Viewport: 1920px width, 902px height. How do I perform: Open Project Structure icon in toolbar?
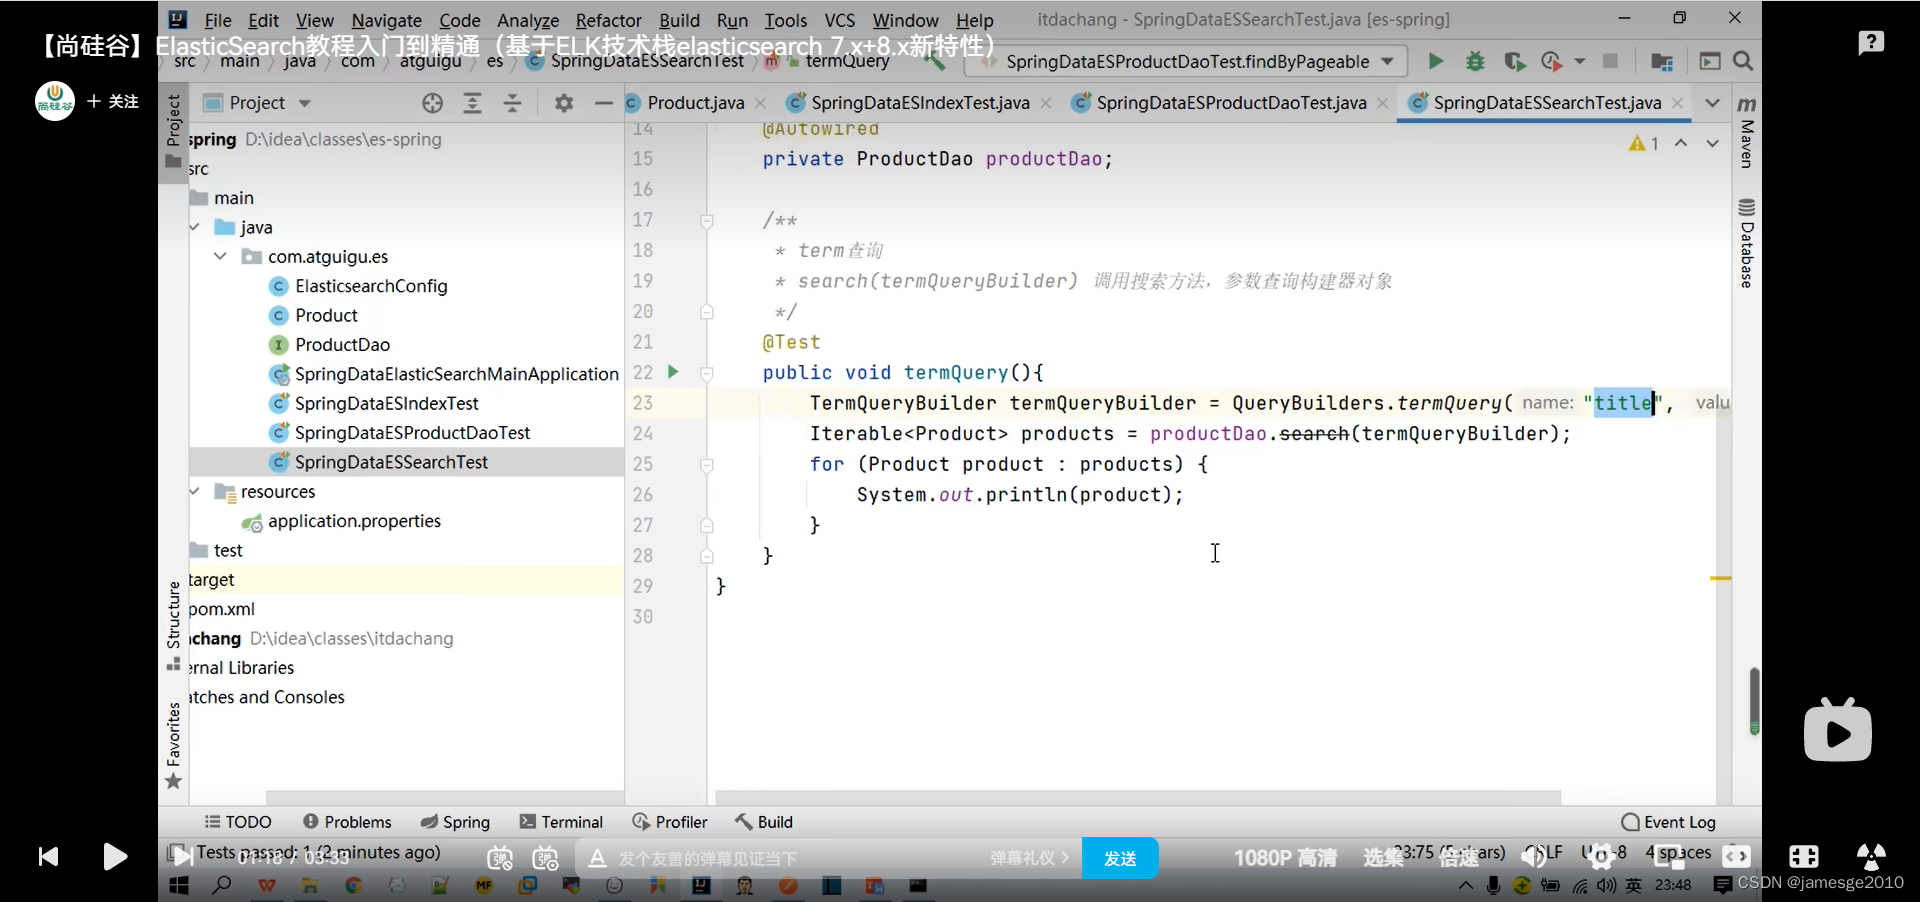tap(1662, 61)
